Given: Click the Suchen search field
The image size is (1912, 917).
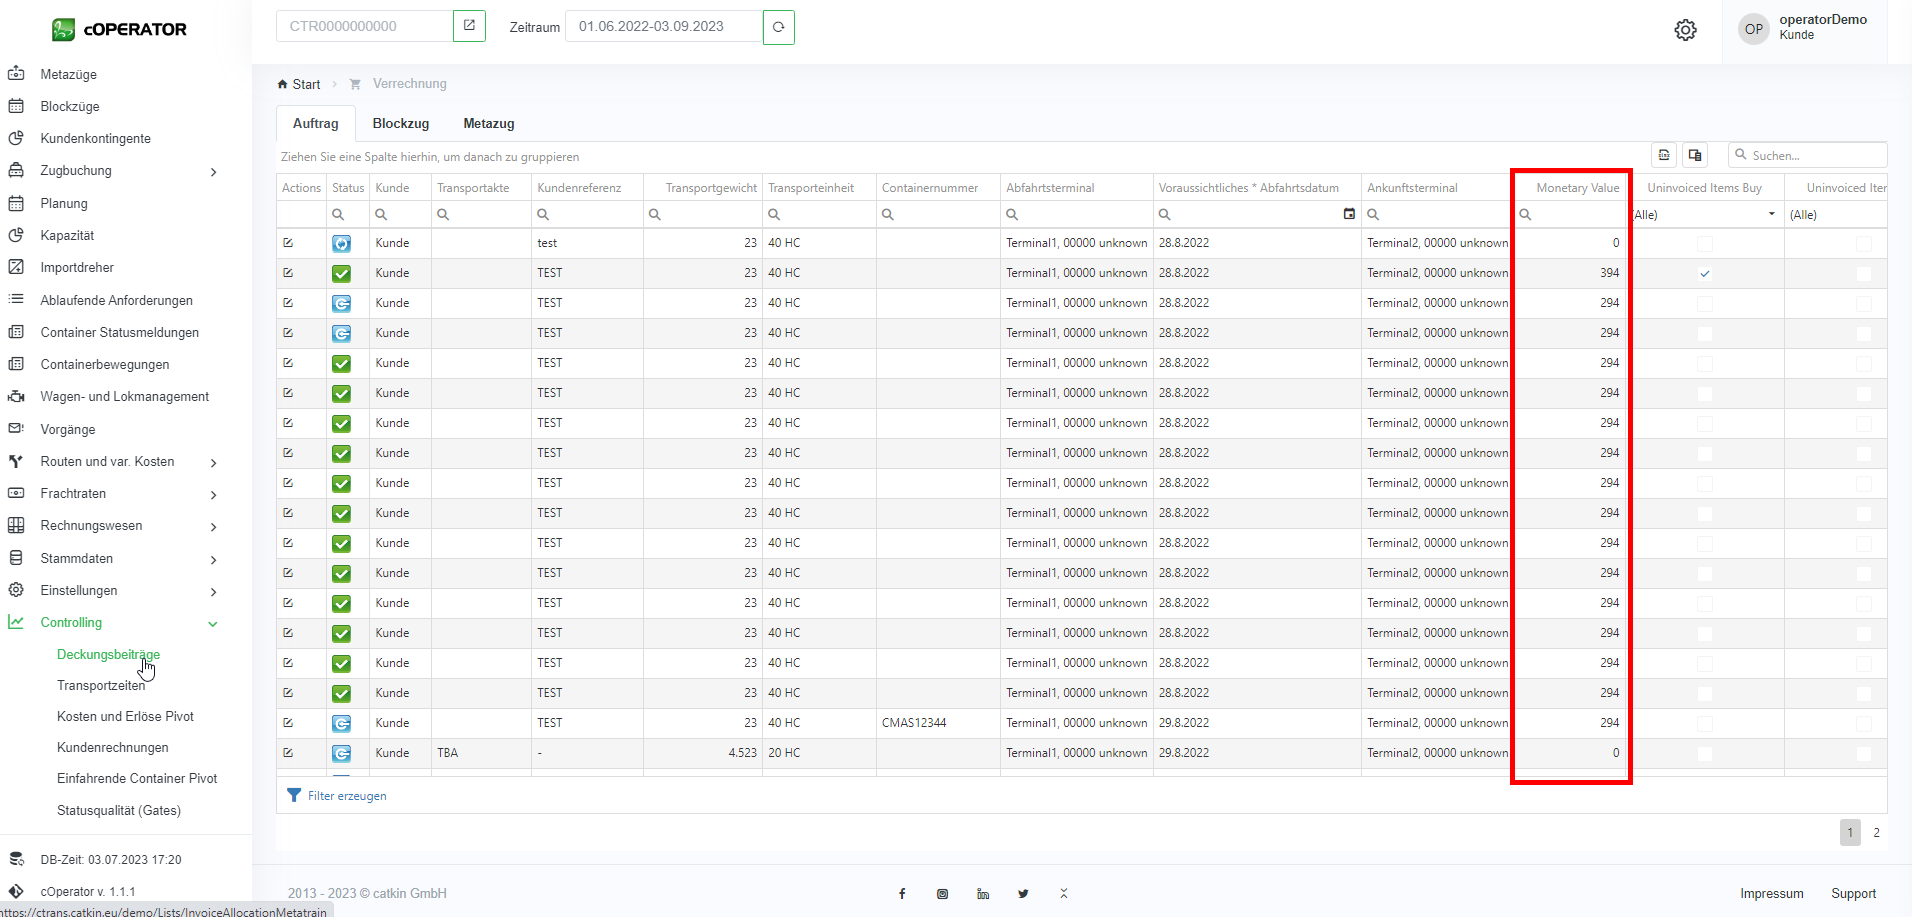Looking at the screenshot, I should [1814, 155].
